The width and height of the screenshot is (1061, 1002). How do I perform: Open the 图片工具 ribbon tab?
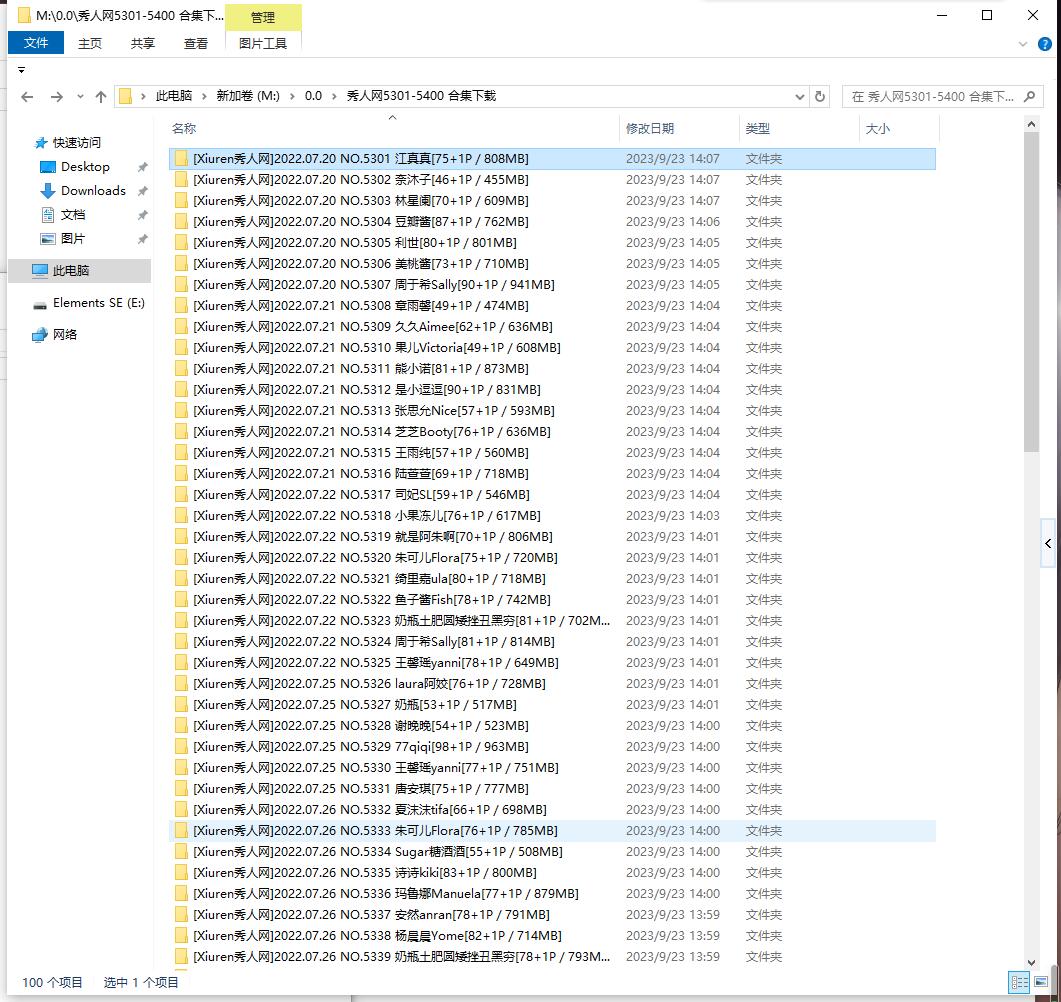coord(263,43)
